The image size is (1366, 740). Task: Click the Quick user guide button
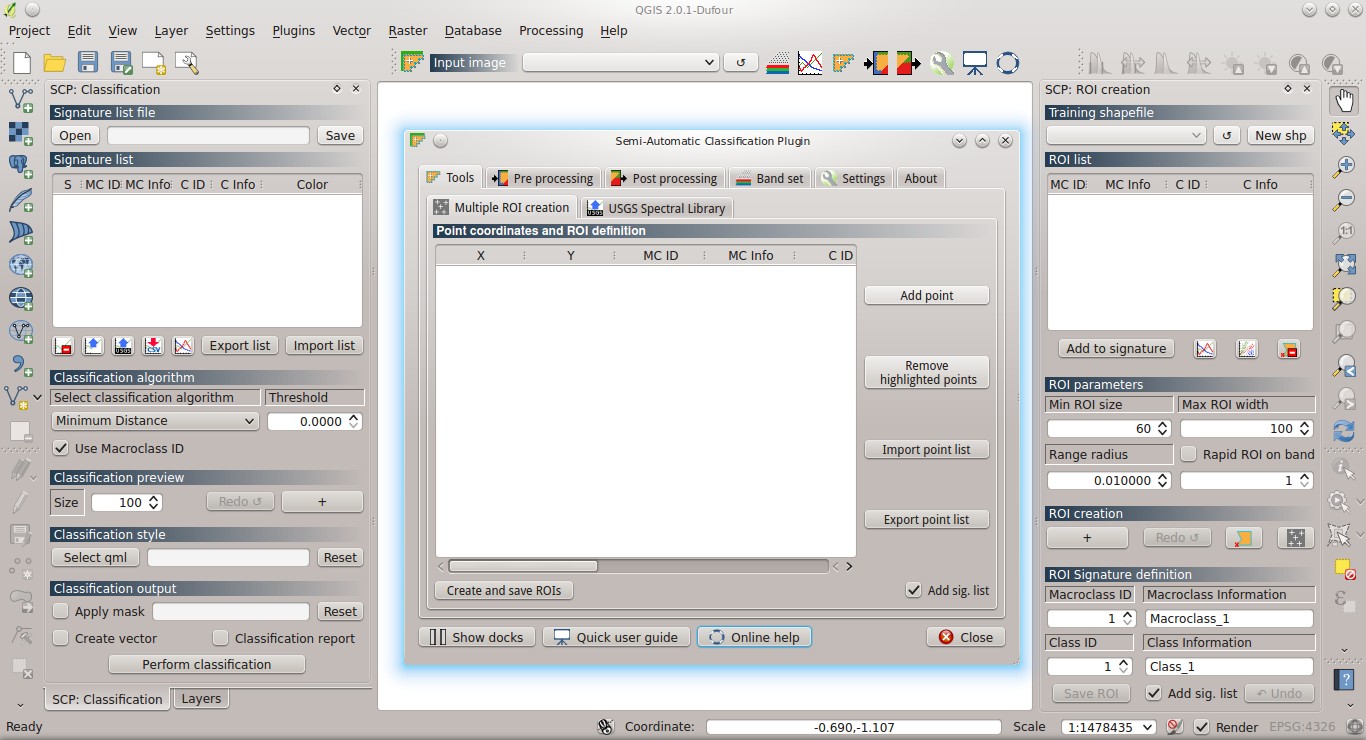click(616, 637)
